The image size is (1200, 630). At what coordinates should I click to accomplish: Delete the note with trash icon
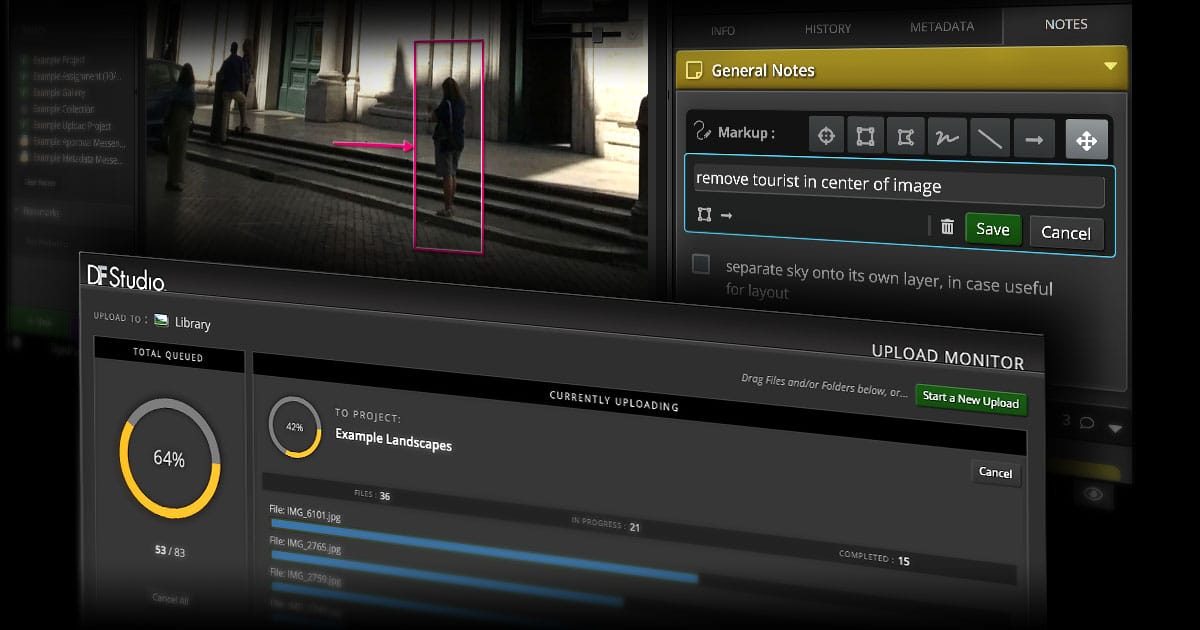coord(947,227)
